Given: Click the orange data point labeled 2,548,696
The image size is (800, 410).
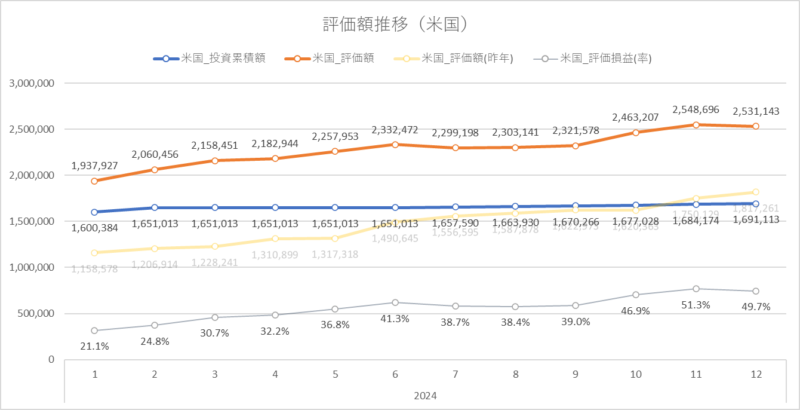Looking at the screenshot, I should [696, 124].
